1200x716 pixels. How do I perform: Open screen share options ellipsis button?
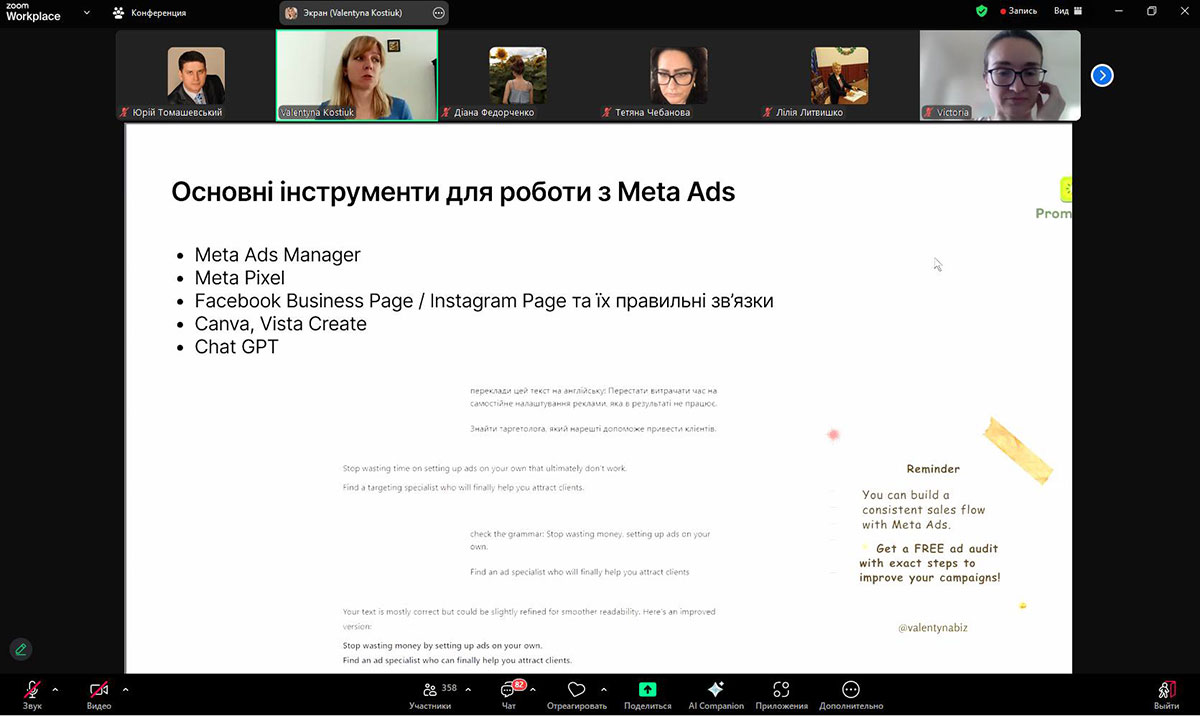click(438, 13)
